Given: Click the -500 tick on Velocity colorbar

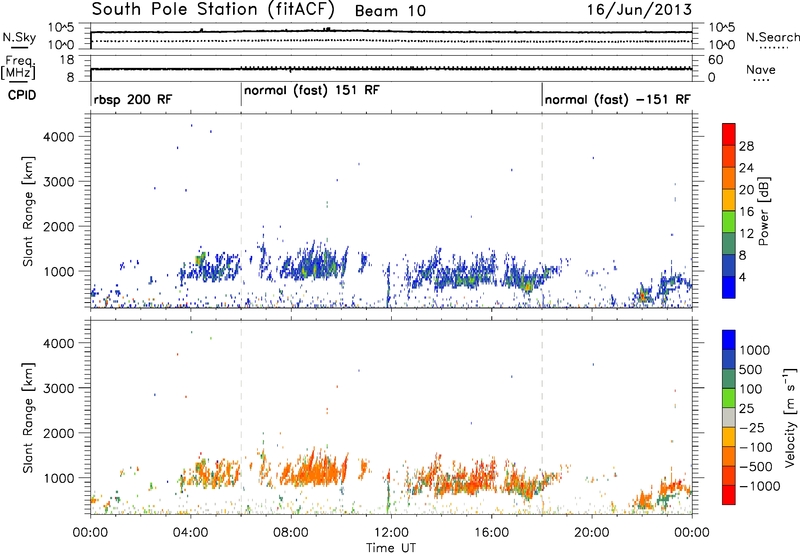Looking at the screenshot, I should tap(756, 467).
